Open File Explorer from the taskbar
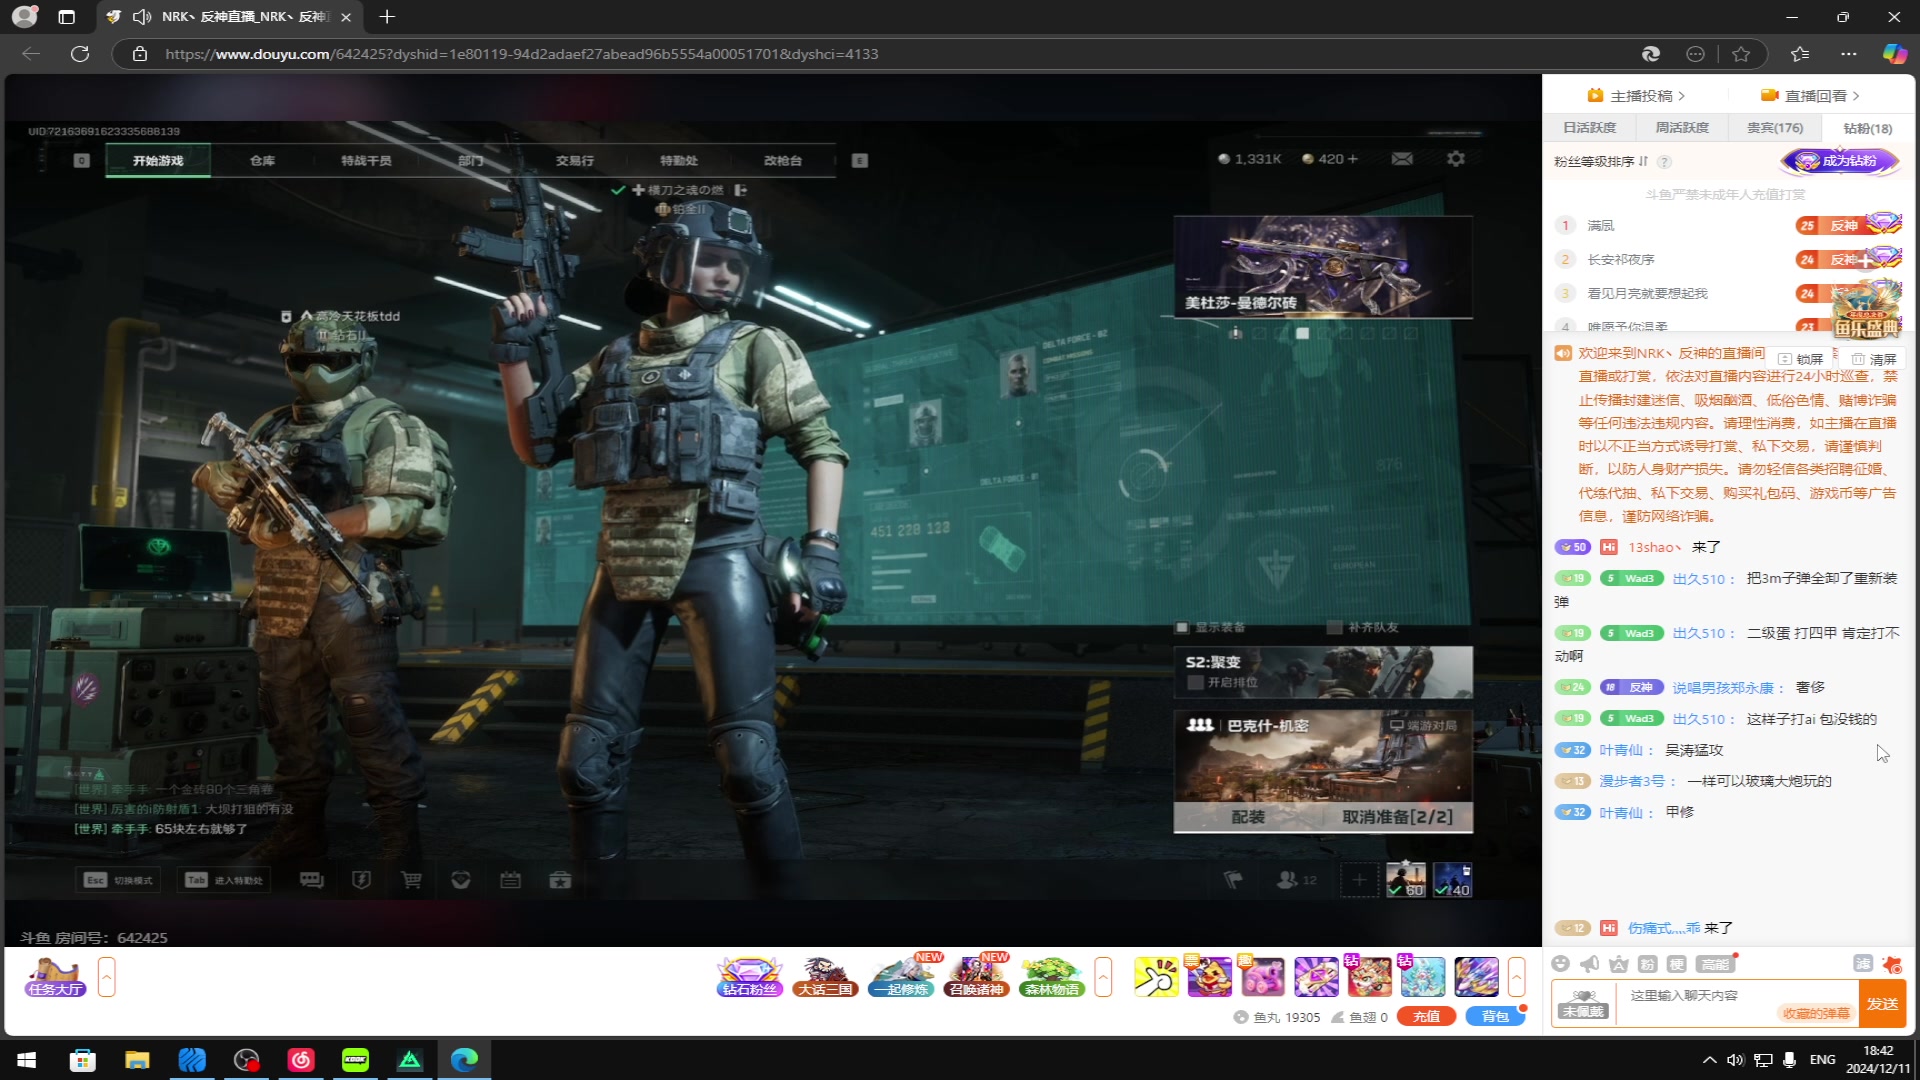The image size is (1920, 1080). pyautogui.click(x=137, y=1060)
